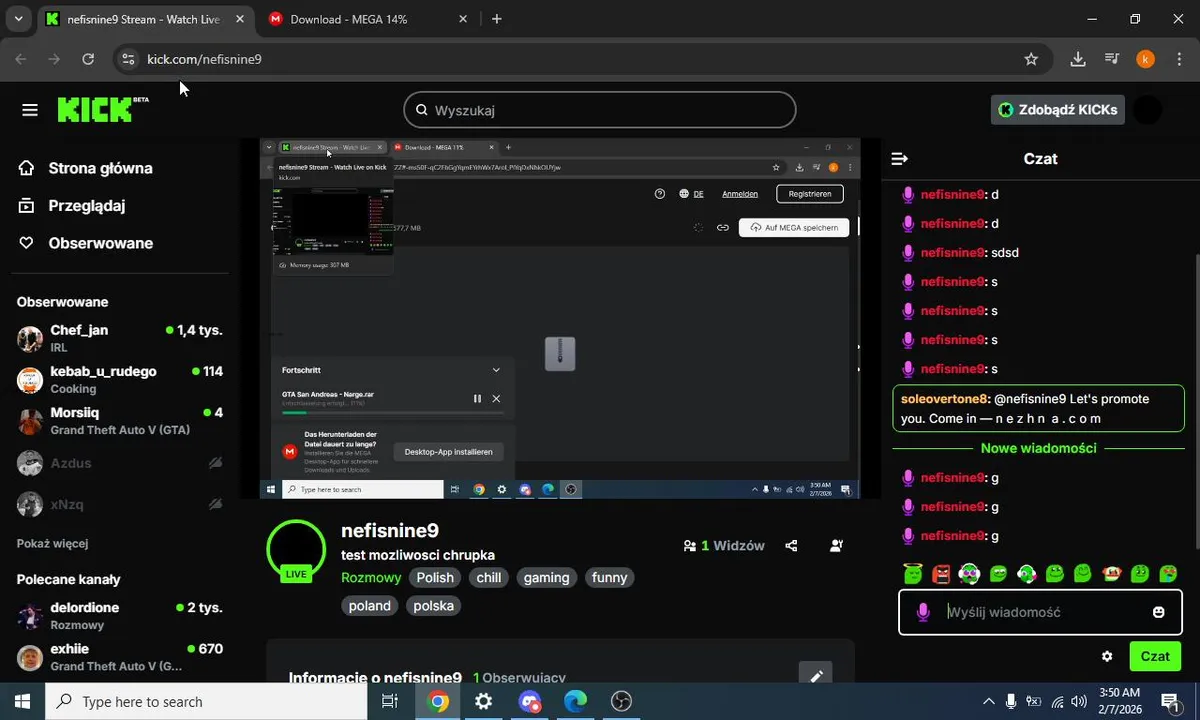Open offline channel Azdus
Image resolution: width=1200 pixels, height=720 pixels.
120,463
